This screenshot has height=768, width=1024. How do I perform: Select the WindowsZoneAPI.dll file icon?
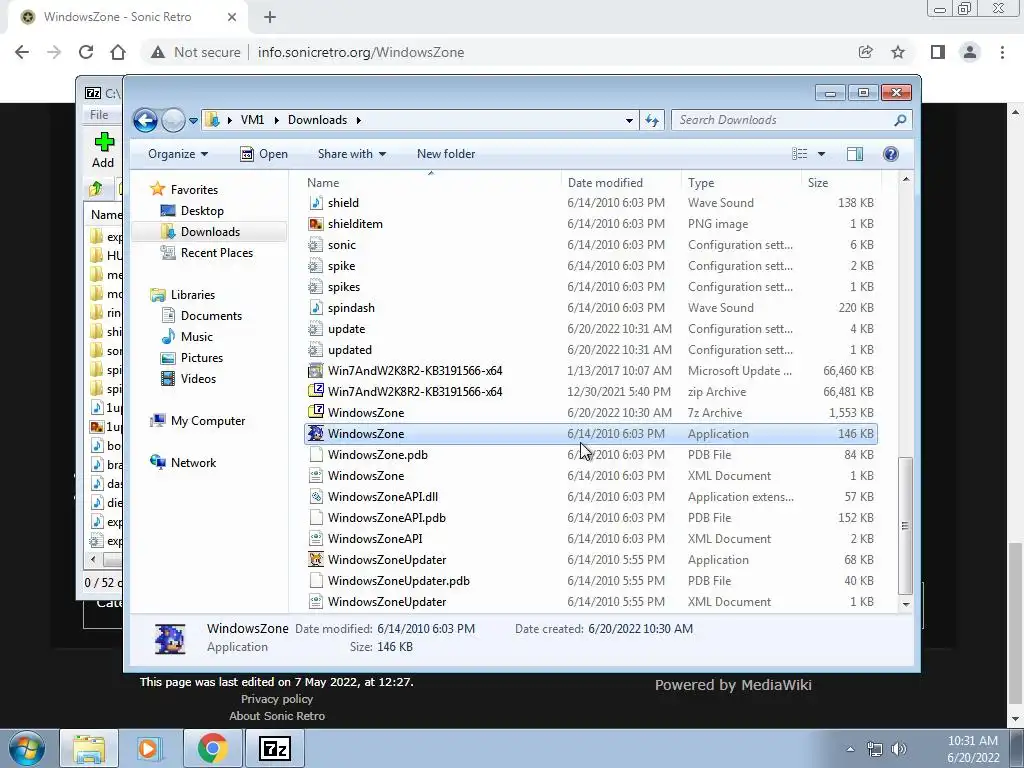tap(315, 497)
